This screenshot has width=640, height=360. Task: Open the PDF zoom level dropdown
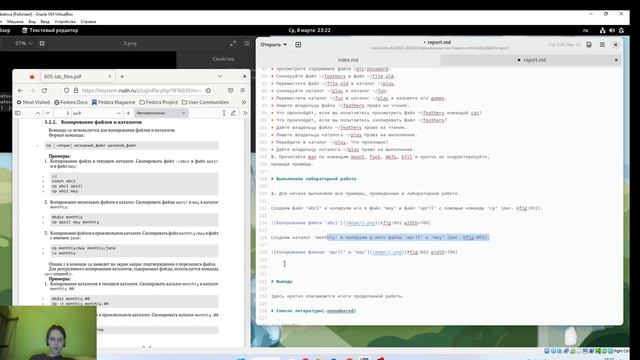pyautogui.click(x=161, y=113)
